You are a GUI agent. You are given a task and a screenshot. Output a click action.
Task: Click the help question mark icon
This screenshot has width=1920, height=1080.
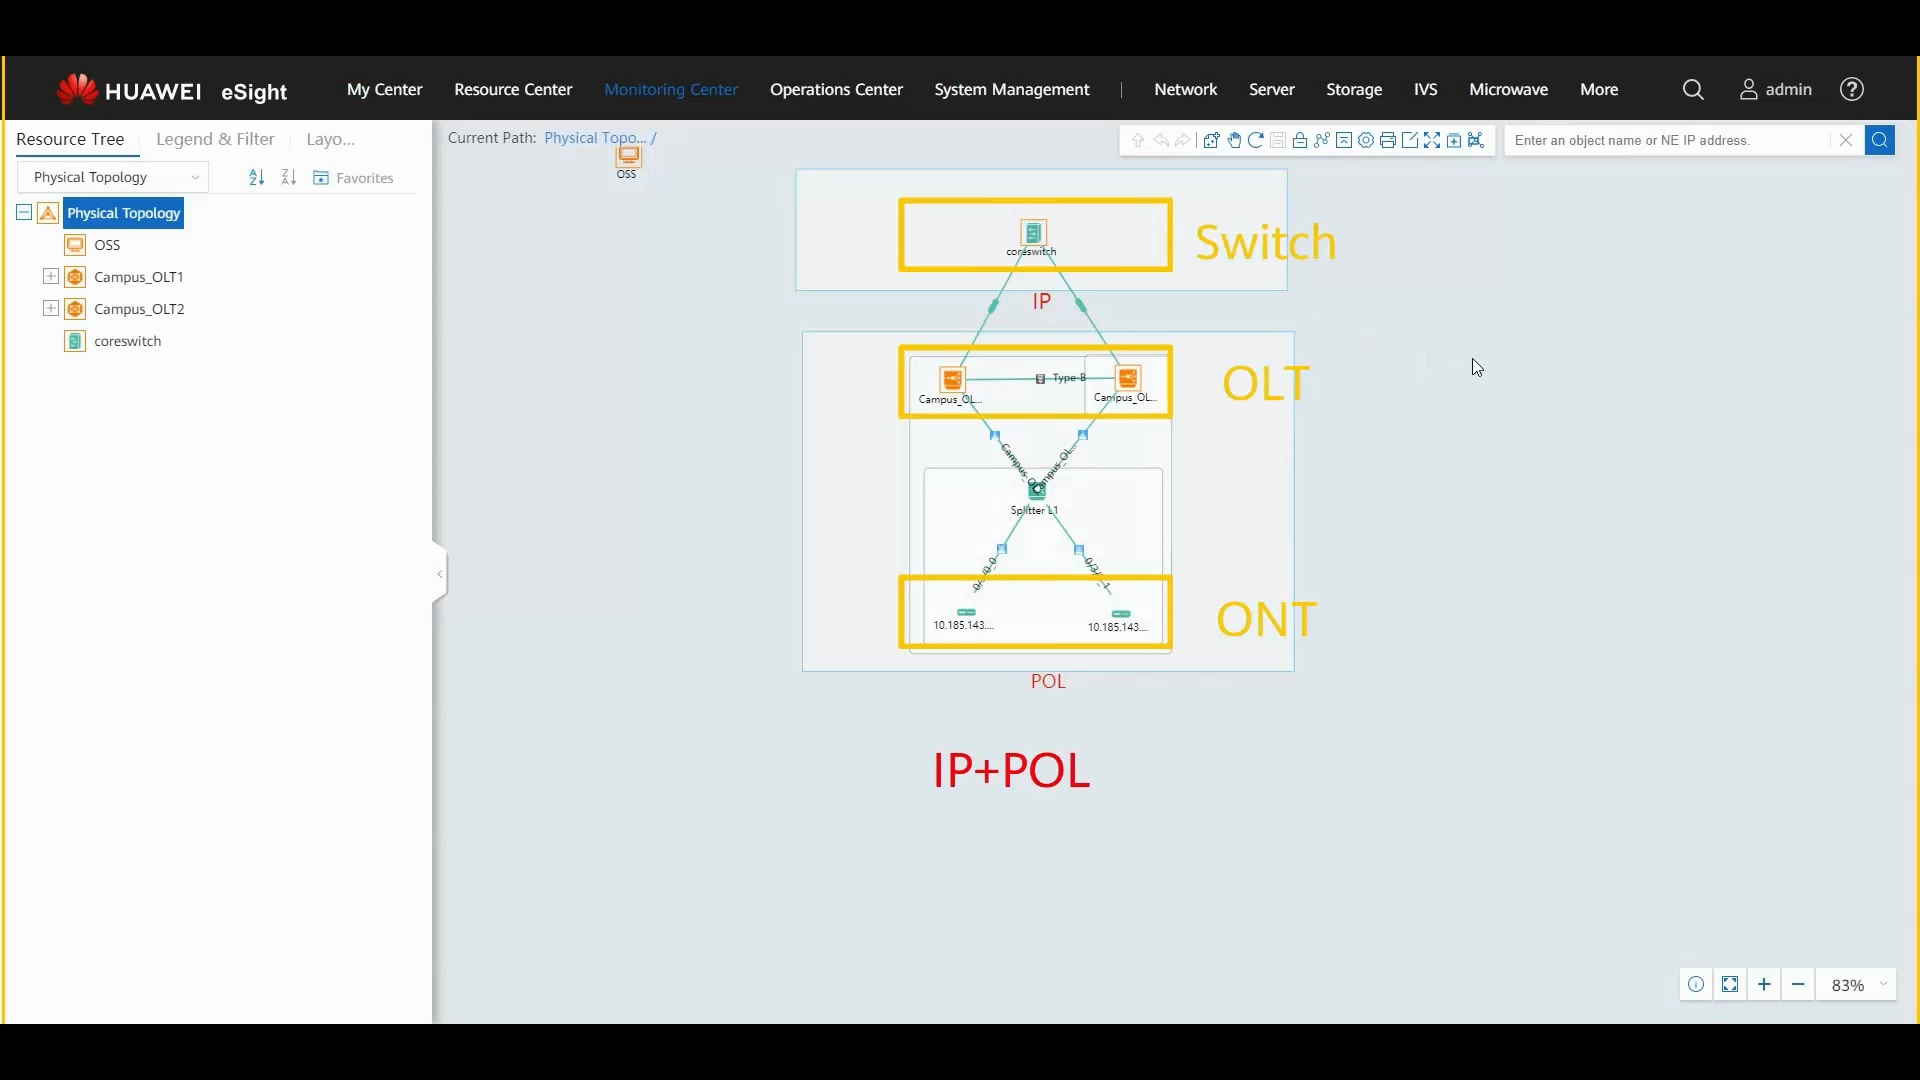[1852, 90]
